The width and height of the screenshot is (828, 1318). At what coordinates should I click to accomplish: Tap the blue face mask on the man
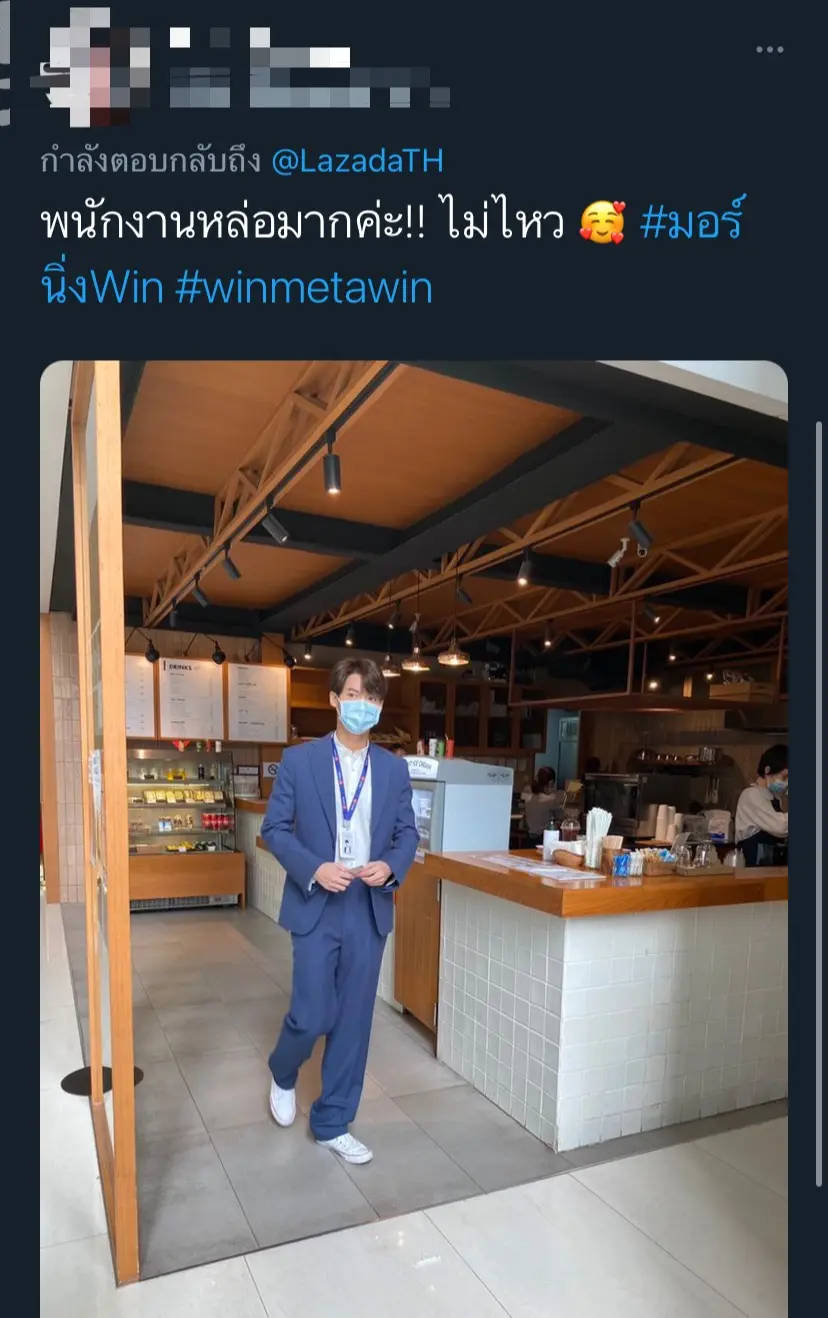coord(358,714)
